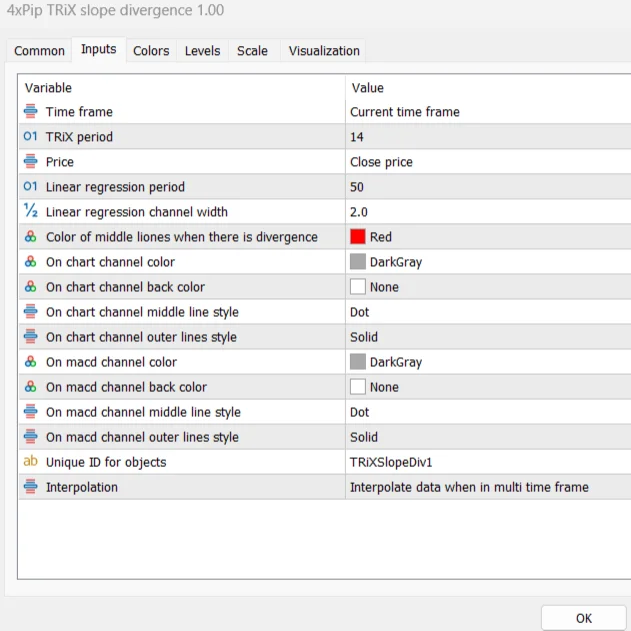
Task: Click the Linear regression channel width fraction icon
Action: (30, 211)
